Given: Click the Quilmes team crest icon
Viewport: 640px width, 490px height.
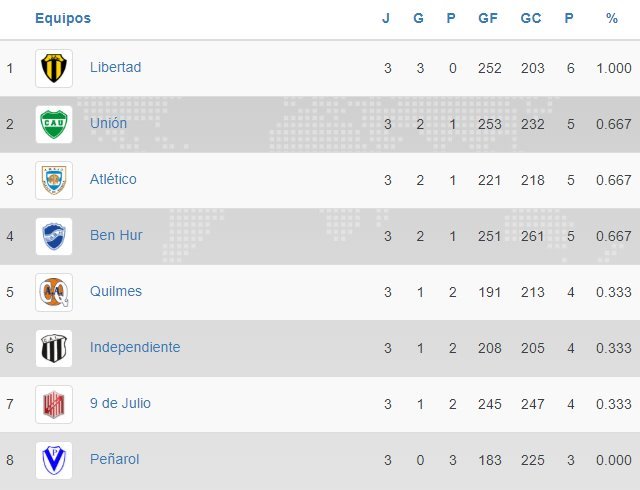Looking at the screenshot, I should [x=54, y=292].
